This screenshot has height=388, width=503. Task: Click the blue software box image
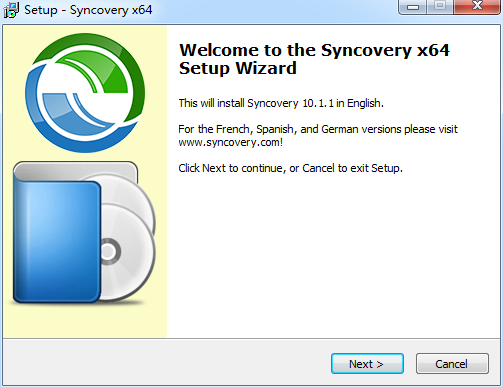(x=57, y=241)
